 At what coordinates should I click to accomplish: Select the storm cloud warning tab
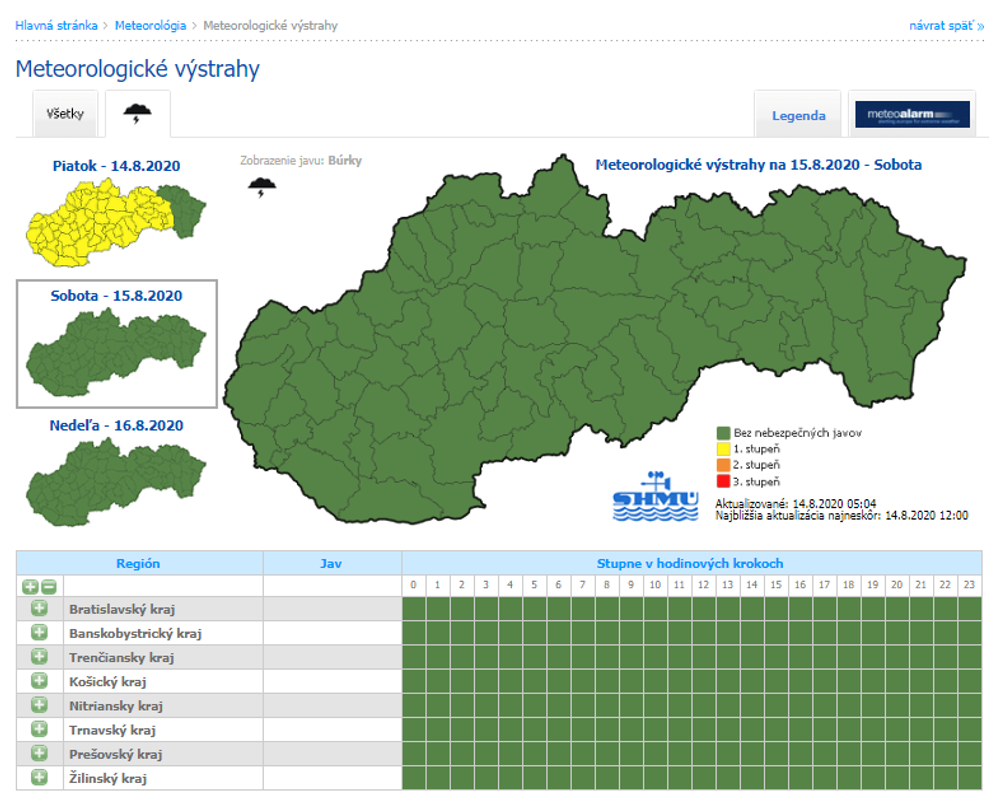point(137,114)
